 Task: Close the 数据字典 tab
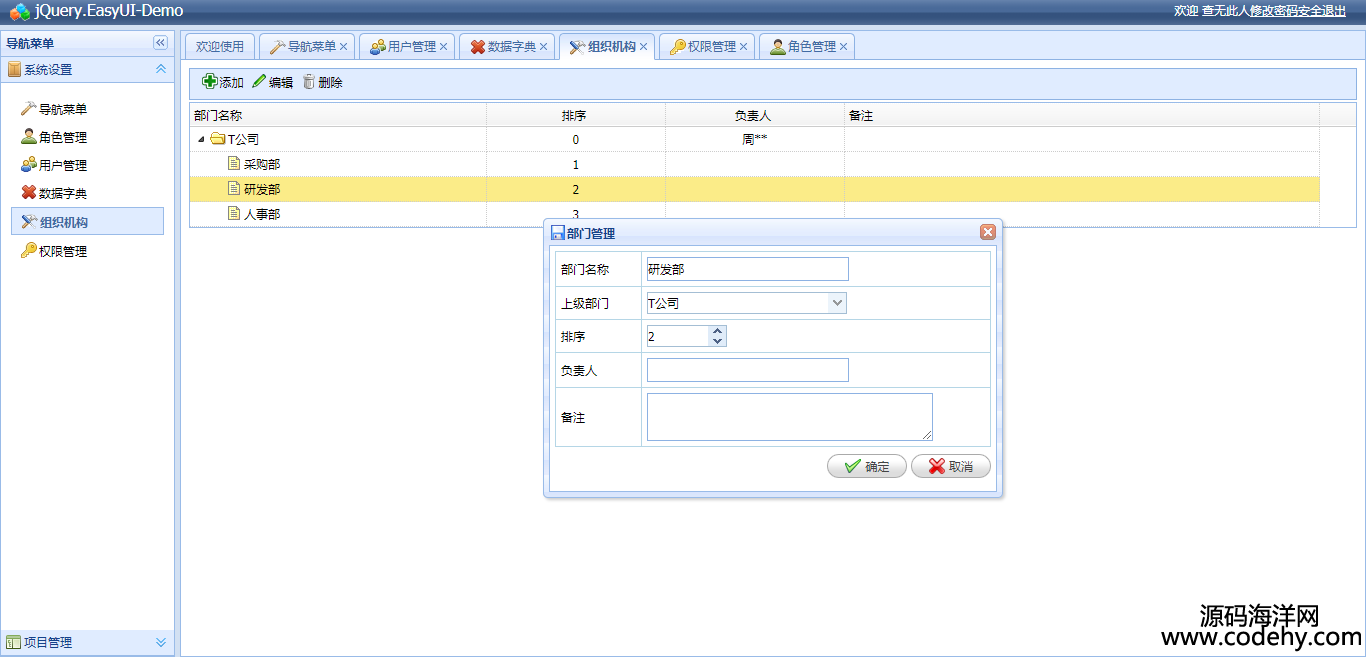coord(544,47)
